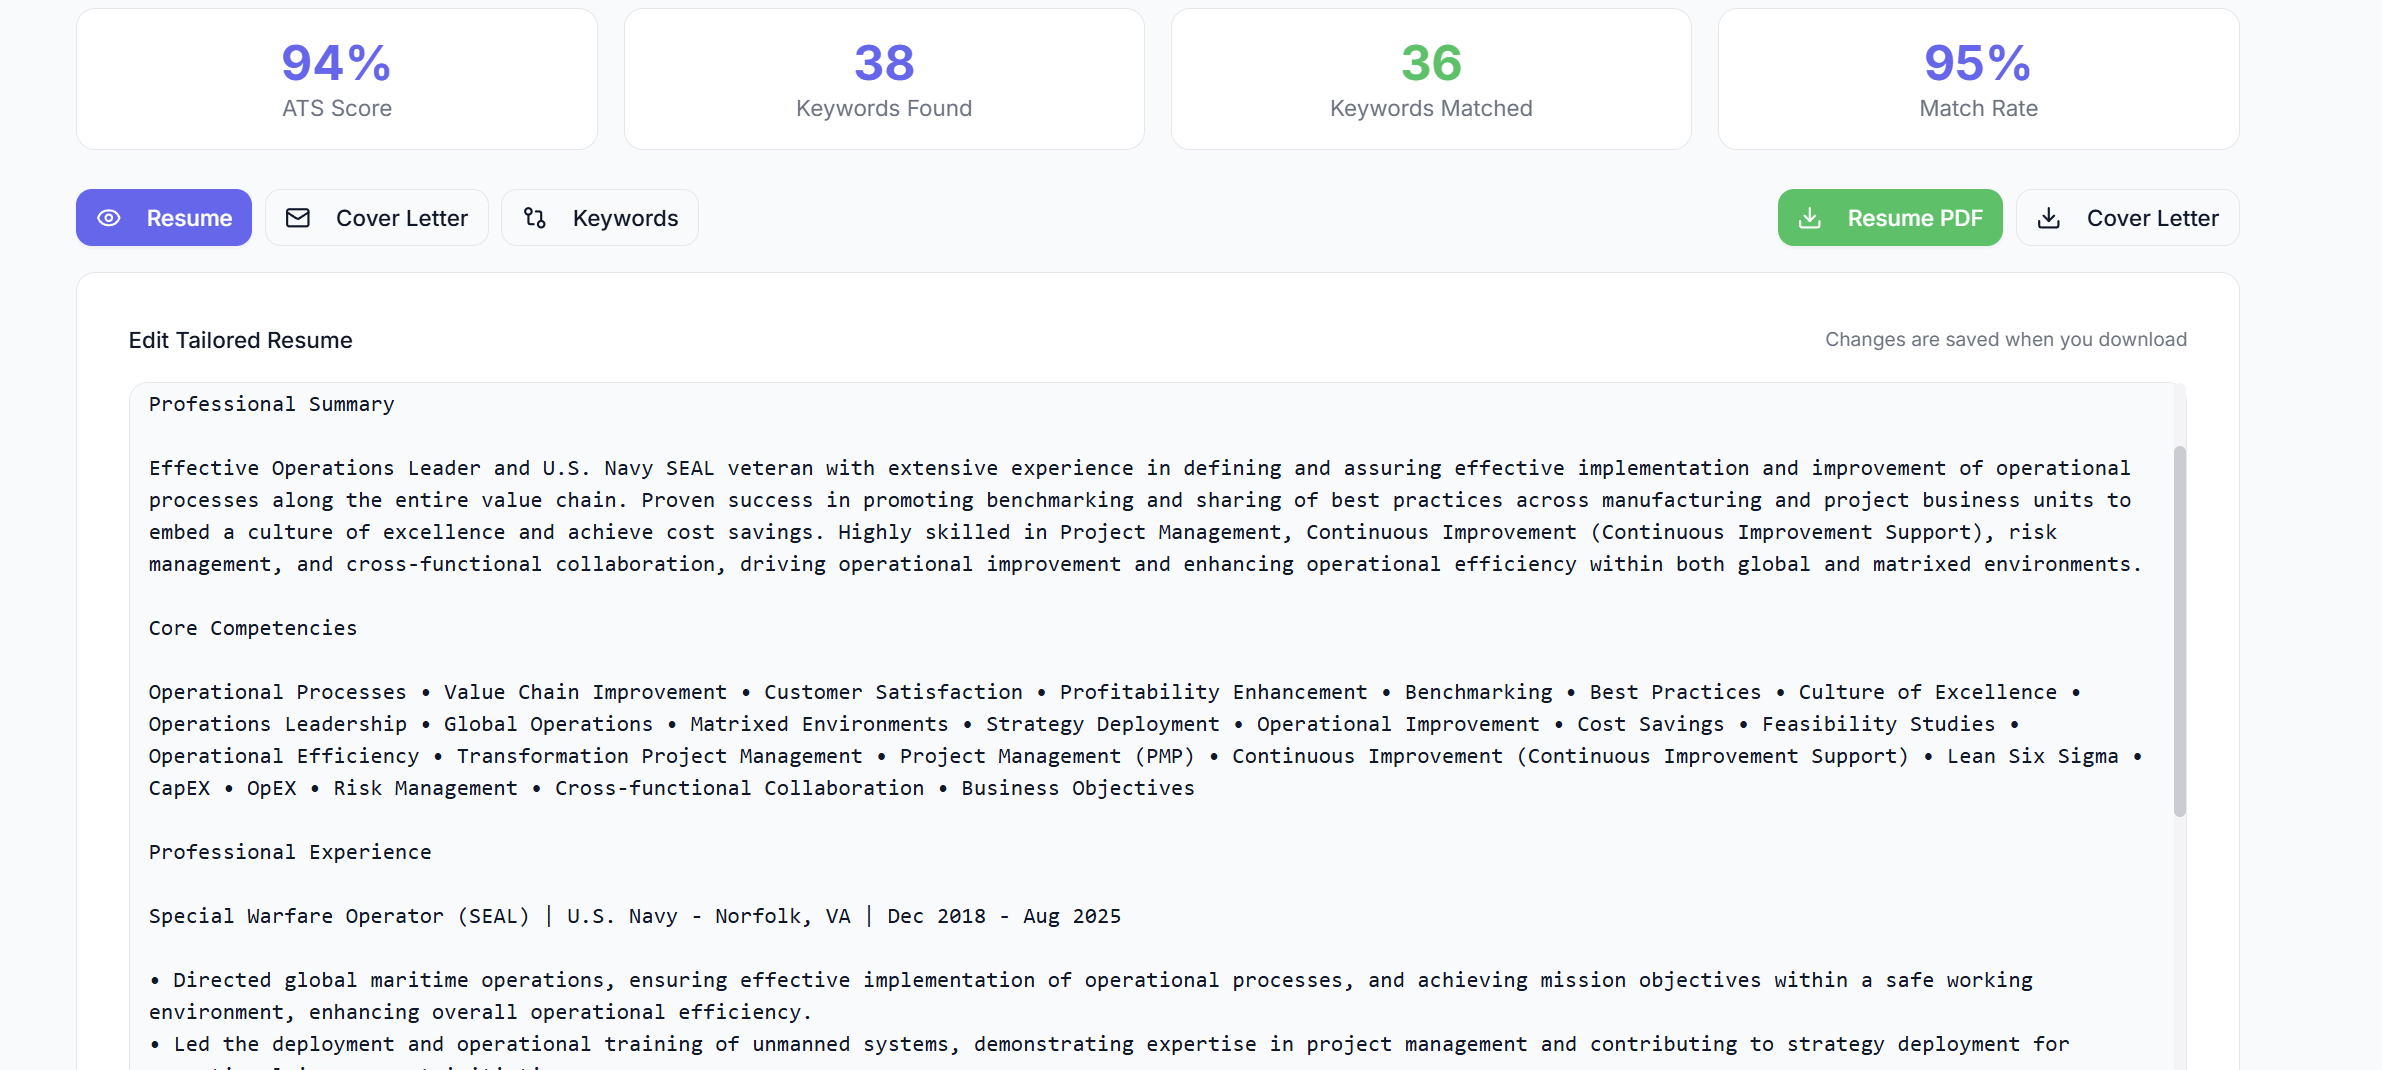Image resolution: width=2382 pixels, height=1070 pixels.
Task: Click download icon beside Cover Letter
Action: pos(2049,218)
